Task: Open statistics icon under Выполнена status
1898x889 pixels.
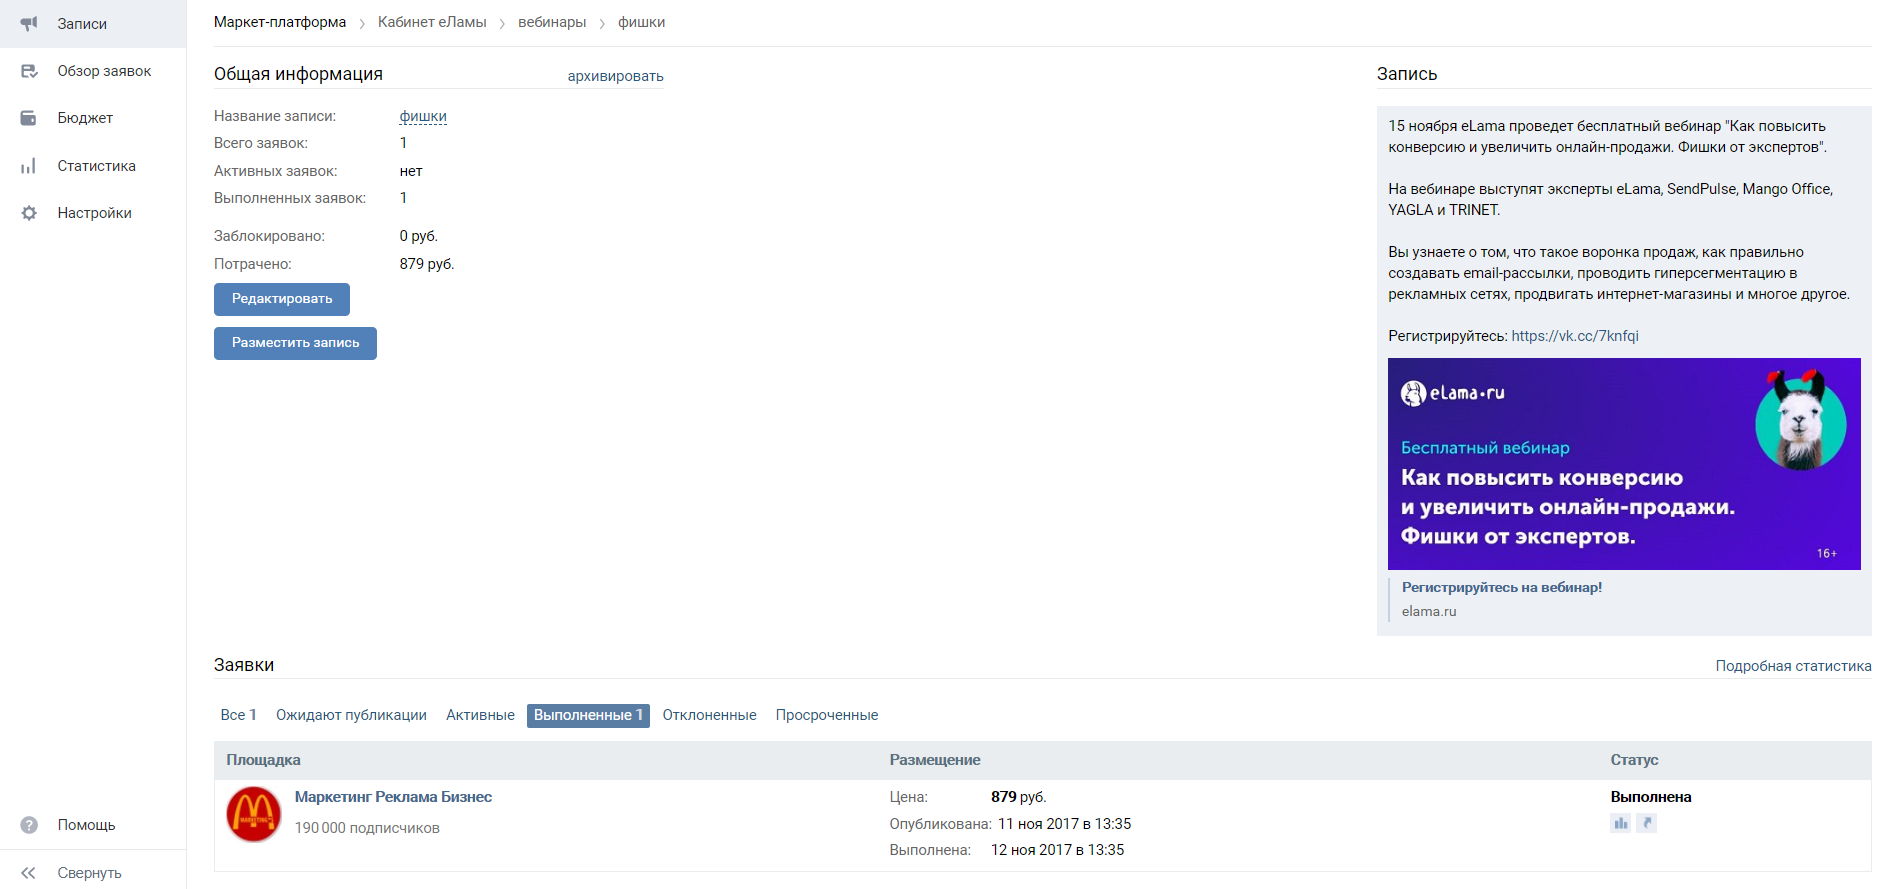Action: (x=1620, y=823)
